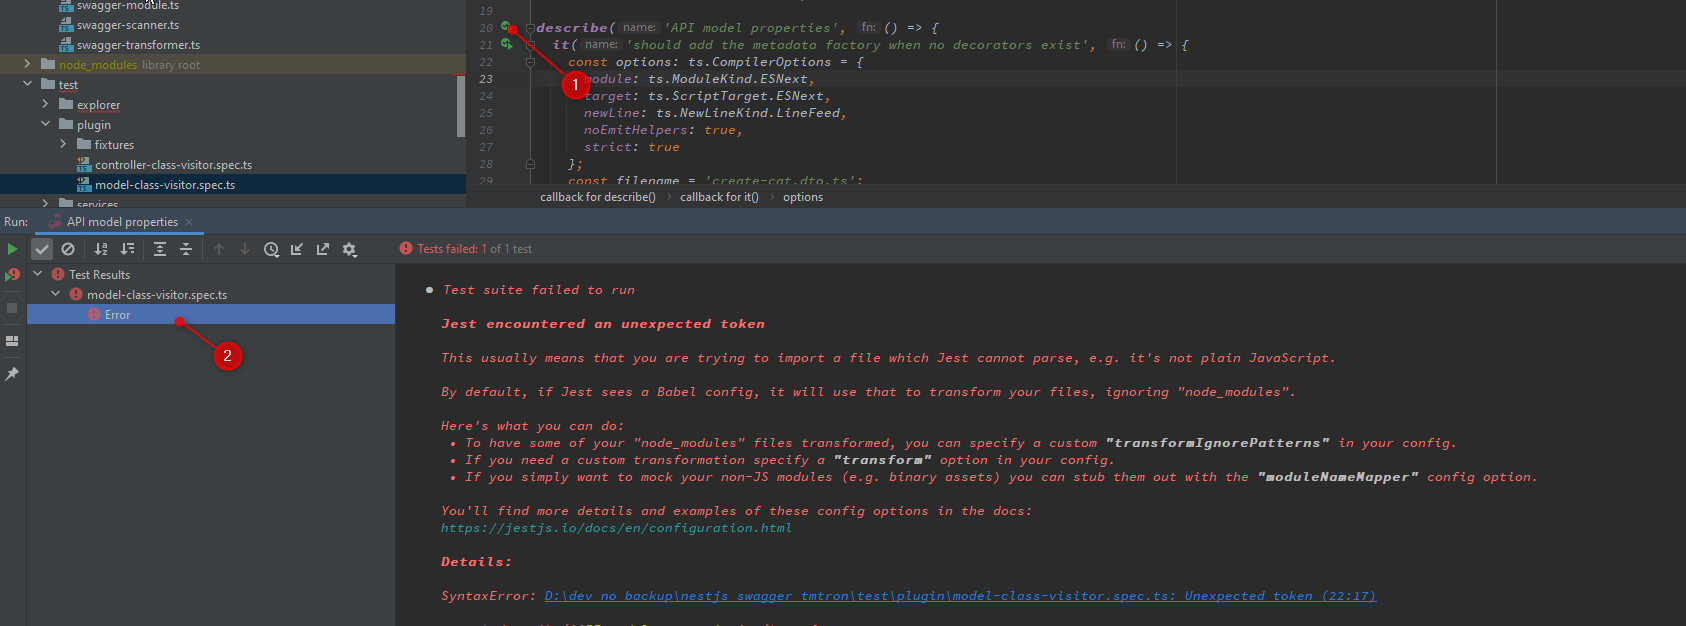Image resolution: width=1686 pixels, height=626 pixels.
Task: Click 'Test suite failed to run' text
Action: [539, 290]
